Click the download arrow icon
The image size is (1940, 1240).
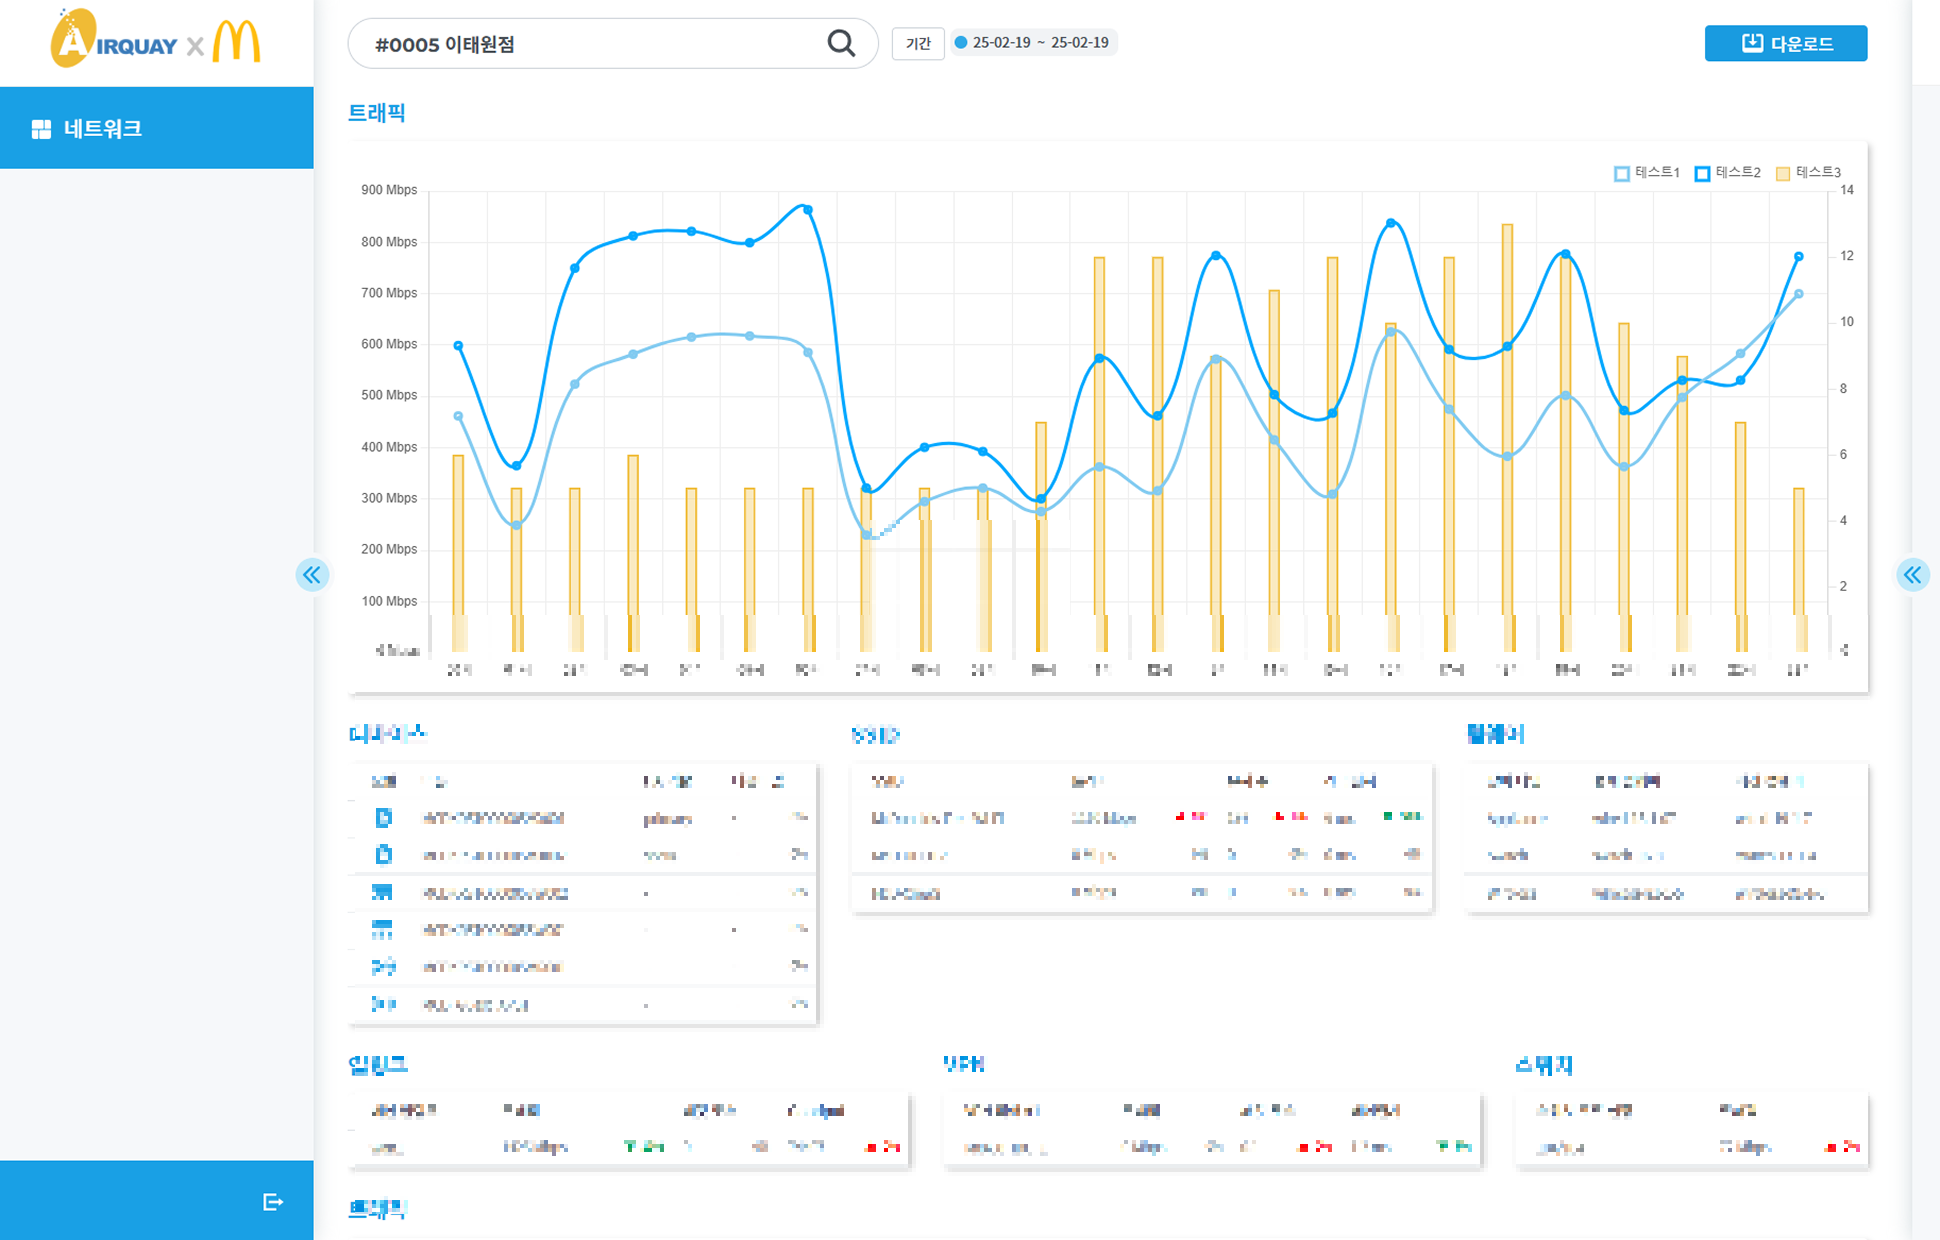point(1752,43)
